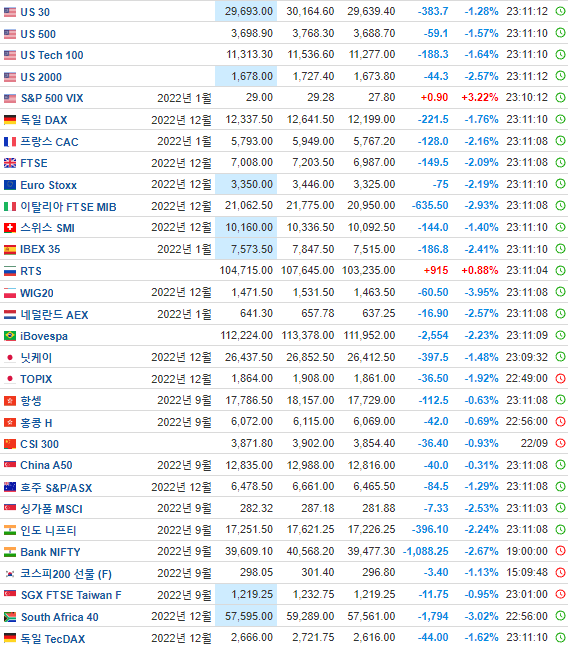The image size is (568, 648).
Task: Click the French flag beside 프랑스 CAC
Action: tap(10, 142)
